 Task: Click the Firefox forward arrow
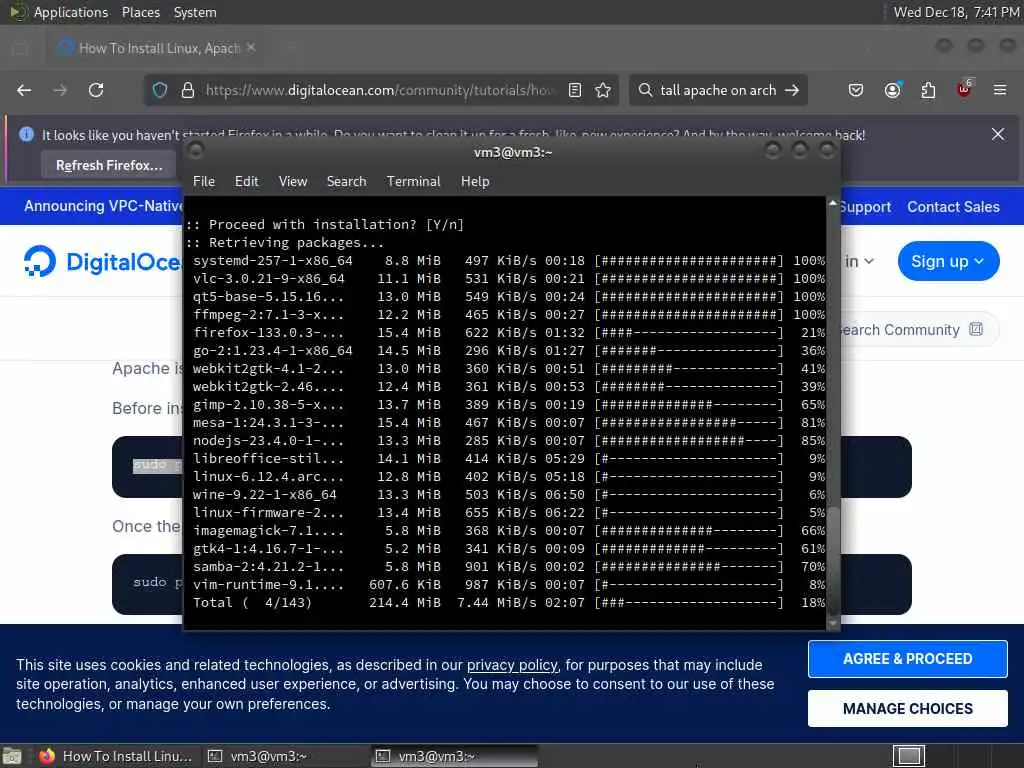point(60,90)
